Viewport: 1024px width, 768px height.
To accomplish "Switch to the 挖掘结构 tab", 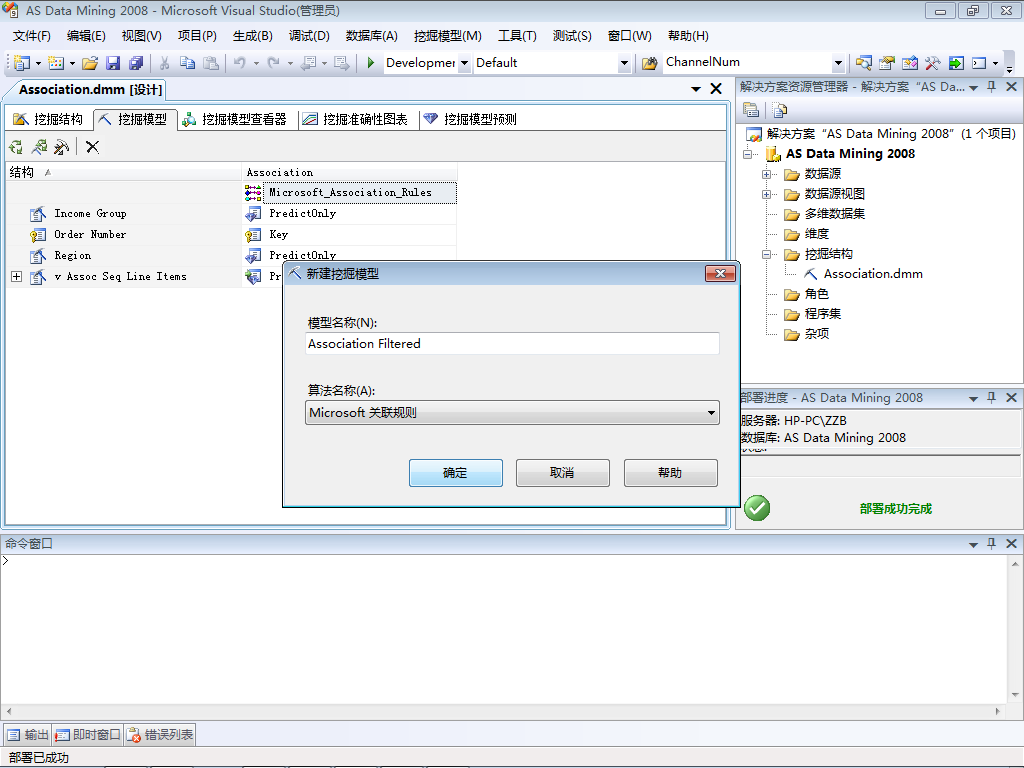I will click(x=48, y=120).
